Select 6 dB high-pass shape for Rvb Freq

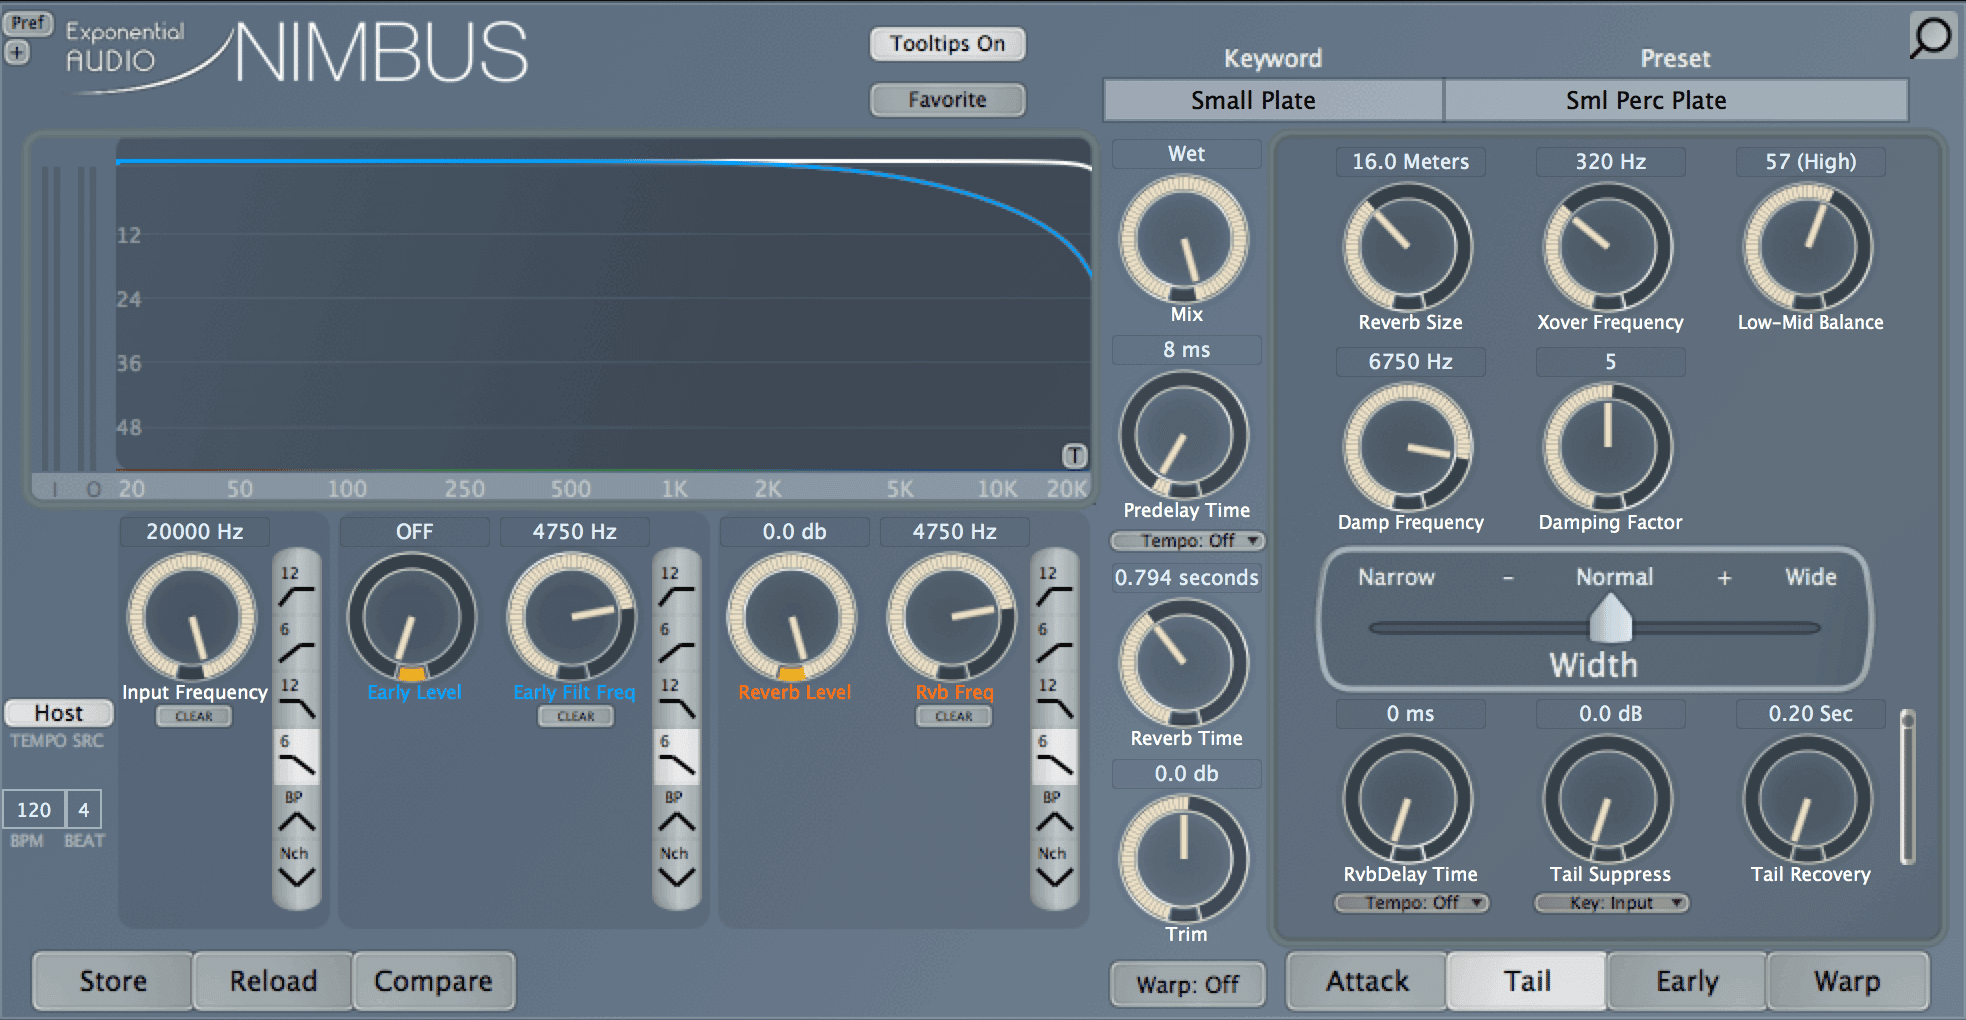tap(1055, 643)
